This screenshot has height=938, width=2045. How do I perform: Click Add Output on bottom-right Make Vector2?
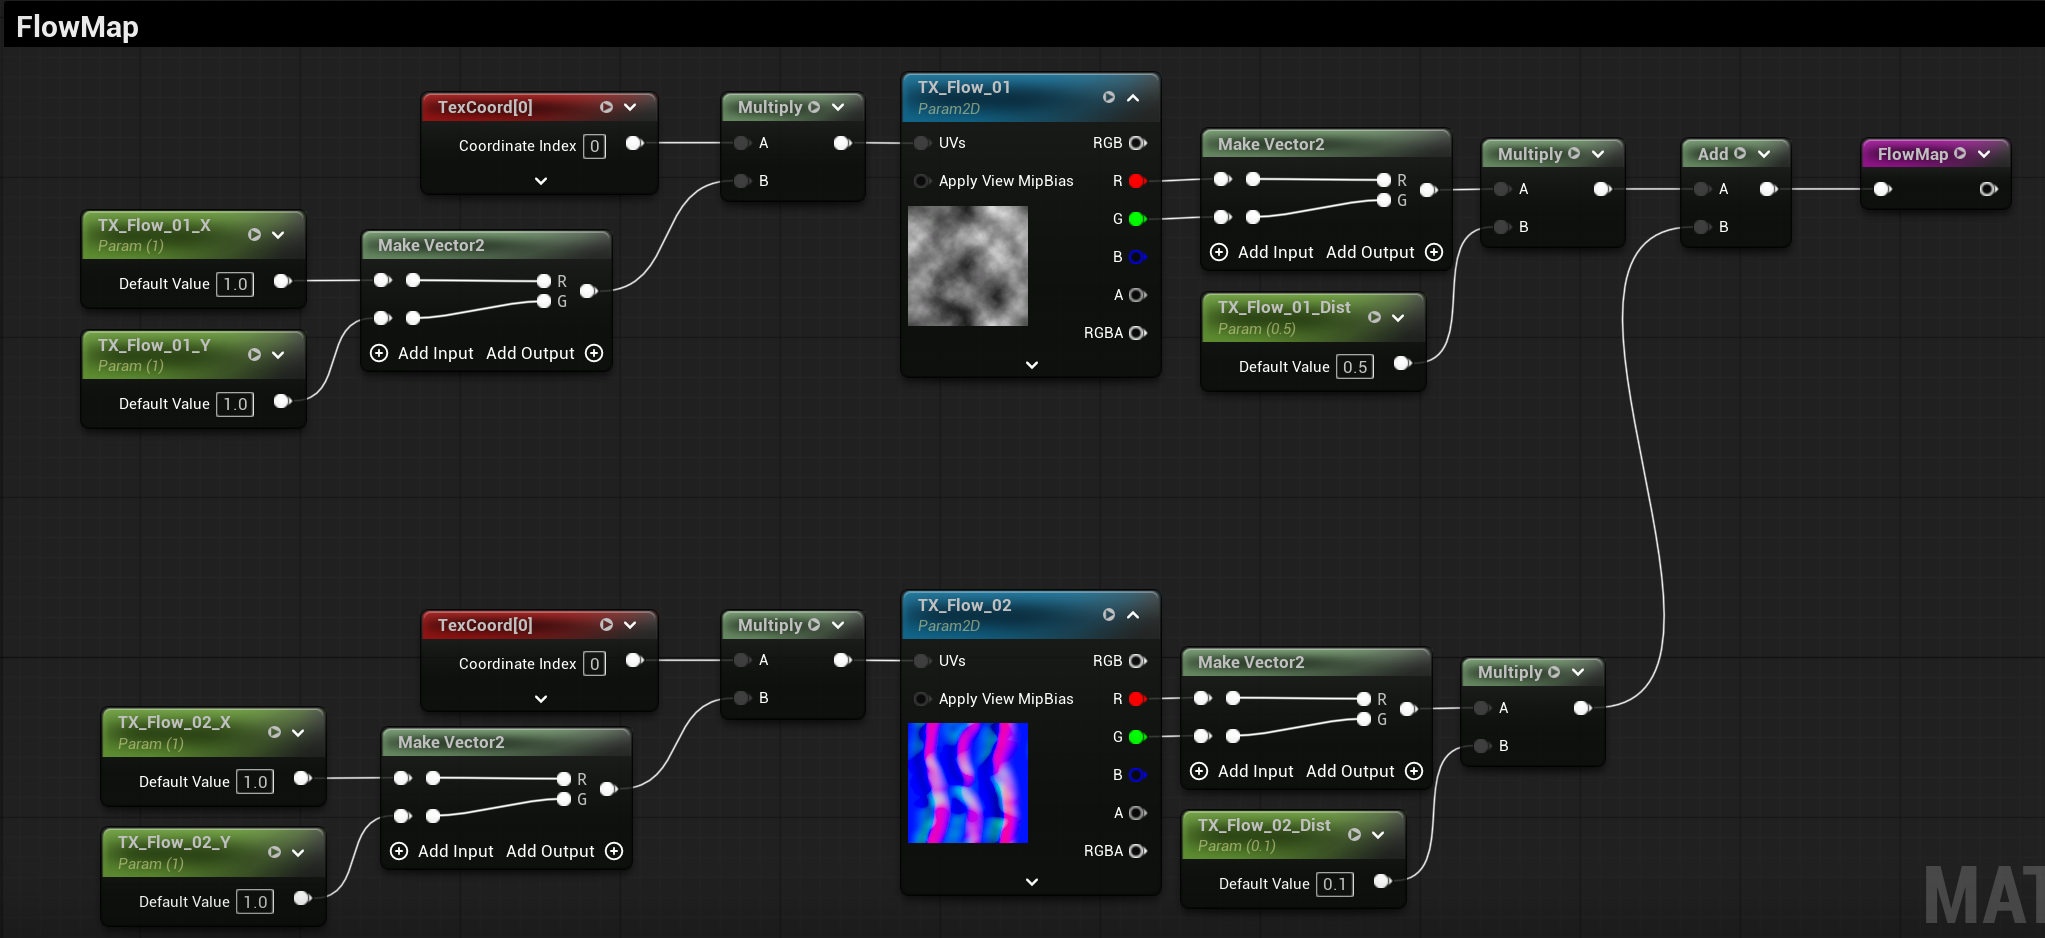1365,771
